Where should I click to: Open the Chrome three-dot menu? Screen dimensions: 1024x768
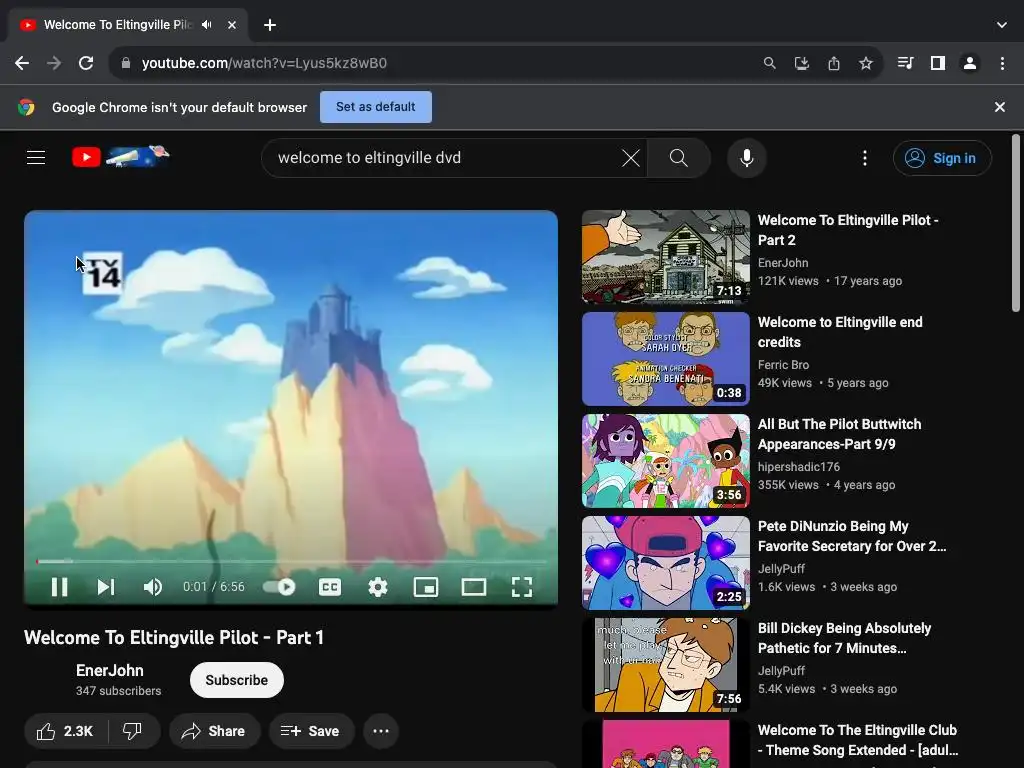[1002, 63]
